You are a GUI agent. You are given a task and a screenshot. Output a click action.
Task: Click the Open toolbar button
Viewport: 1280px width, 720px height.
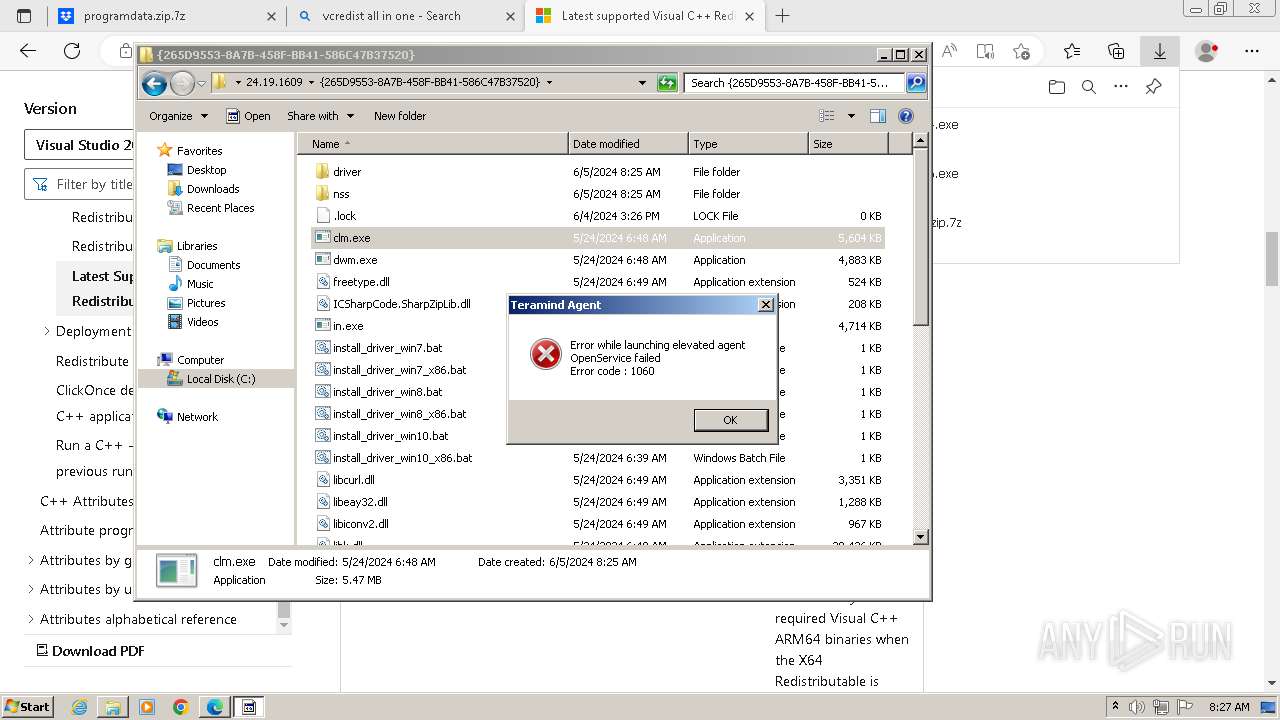248,116
